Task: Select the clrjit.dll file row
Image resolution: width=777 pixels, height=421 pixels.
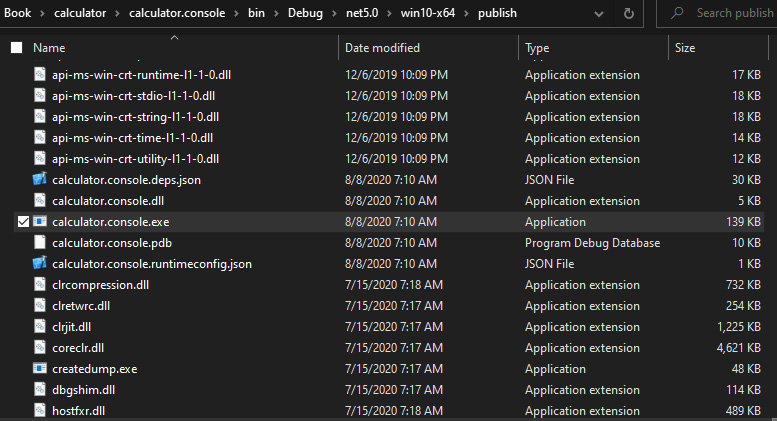Action: tap(389, 327)
